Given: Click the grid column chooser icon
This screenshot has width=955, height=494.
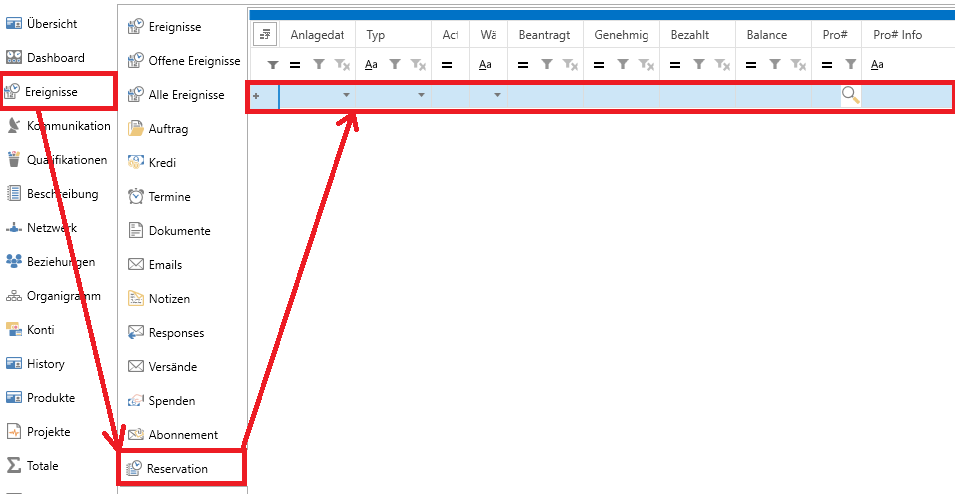Looking at the screenshot, I should [x=265, y=35].
